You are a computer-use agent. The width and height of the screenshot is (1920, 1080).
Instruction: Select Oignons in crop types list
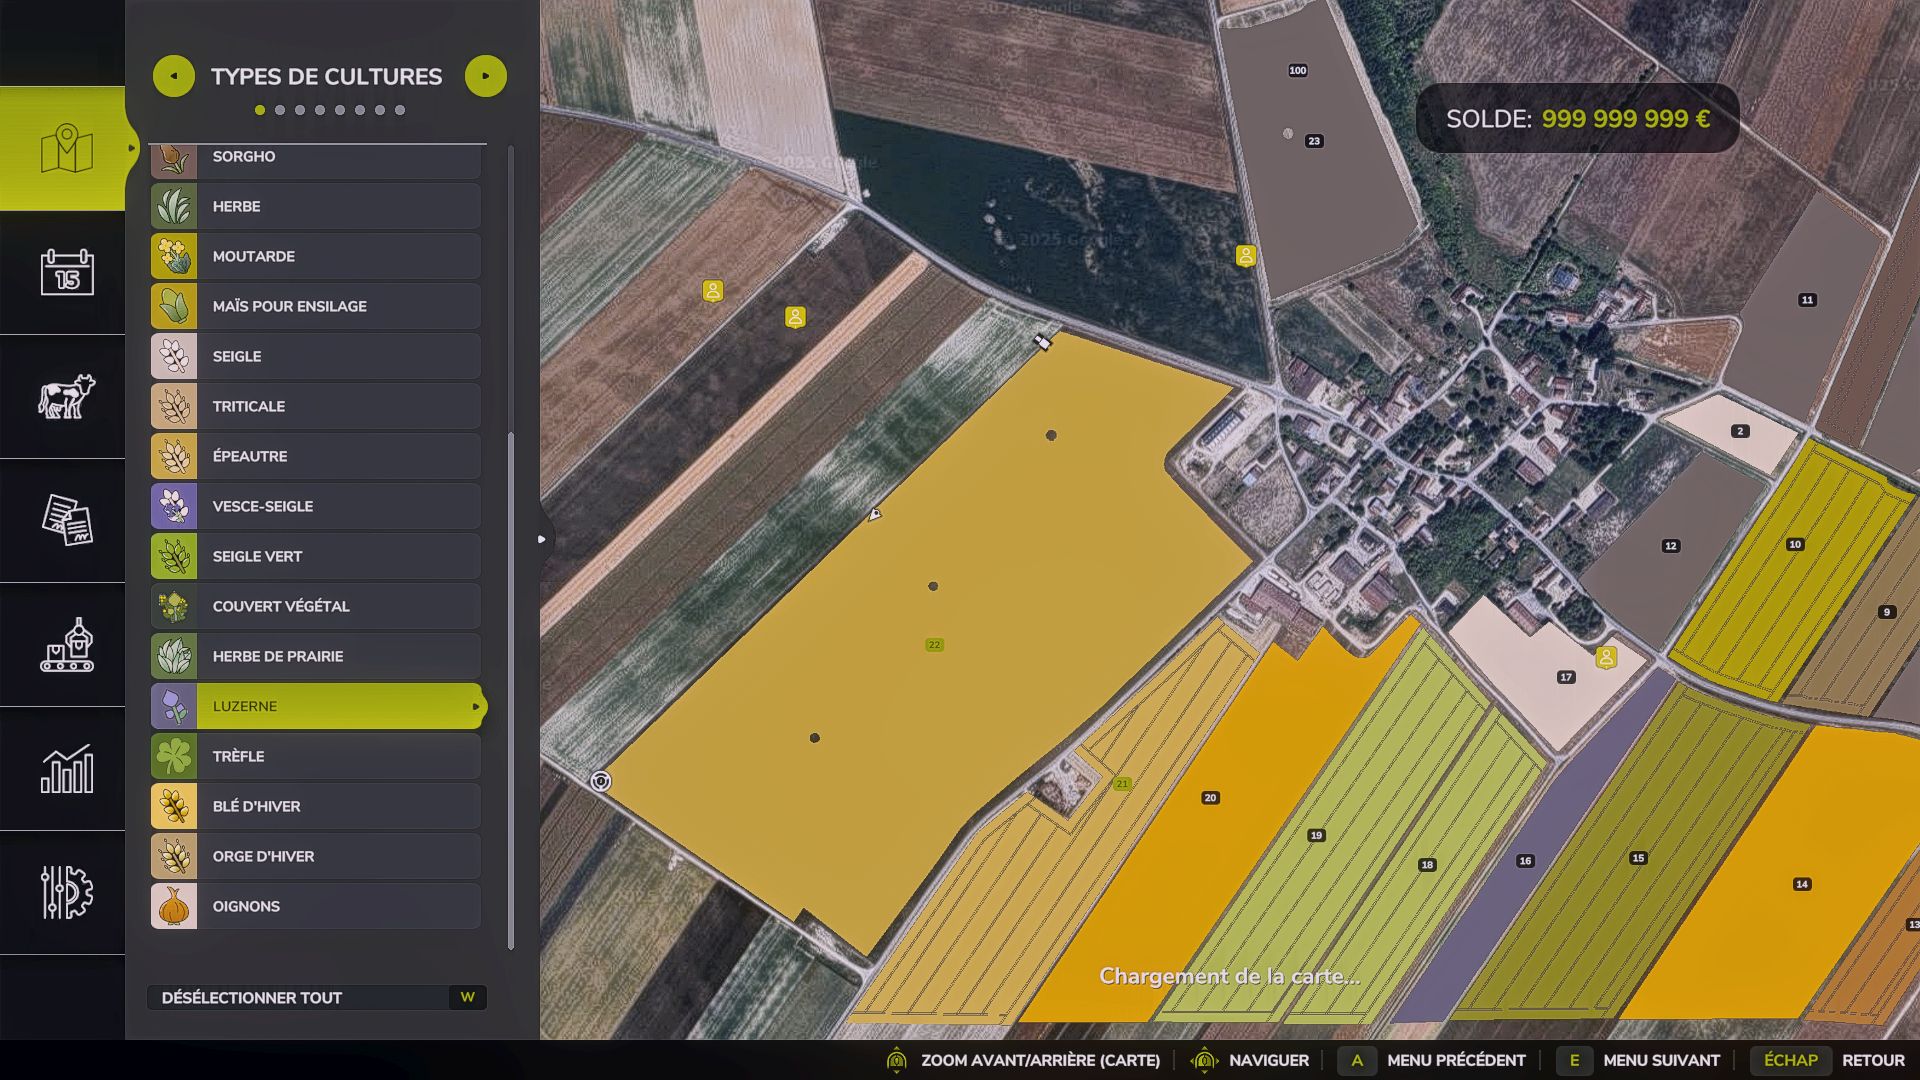[316, 906]
